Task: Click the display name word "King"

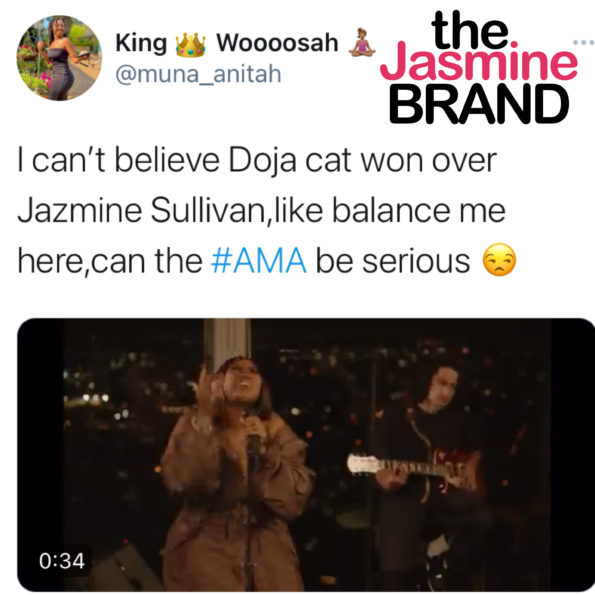Action: (x=141, y=43)
